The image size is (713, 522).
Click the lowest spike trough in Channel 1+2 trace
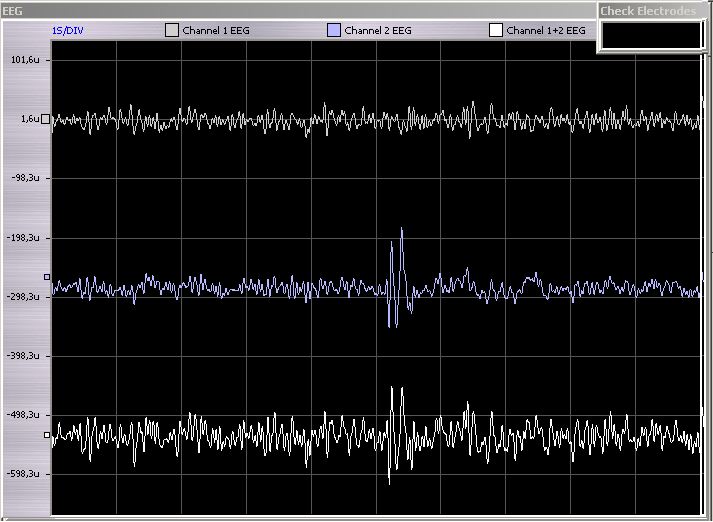pos(389,483)
